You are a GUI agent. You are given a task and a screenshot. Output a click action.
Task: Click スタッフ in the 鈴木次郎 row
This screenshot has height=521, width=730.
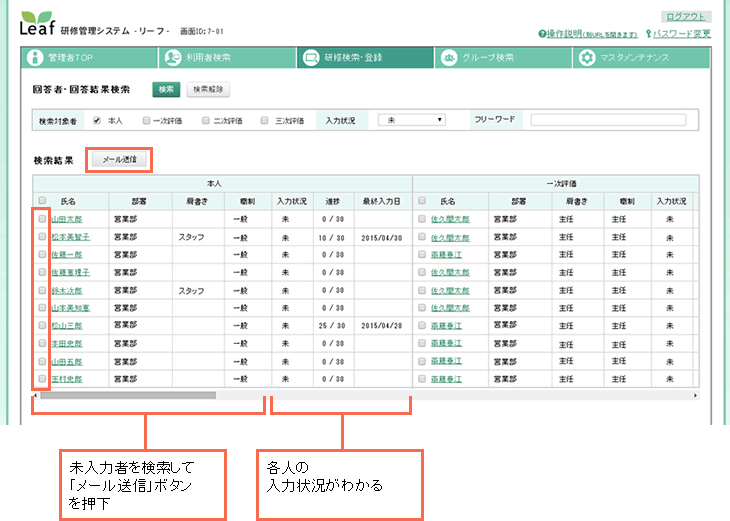[x=191, y=291]
